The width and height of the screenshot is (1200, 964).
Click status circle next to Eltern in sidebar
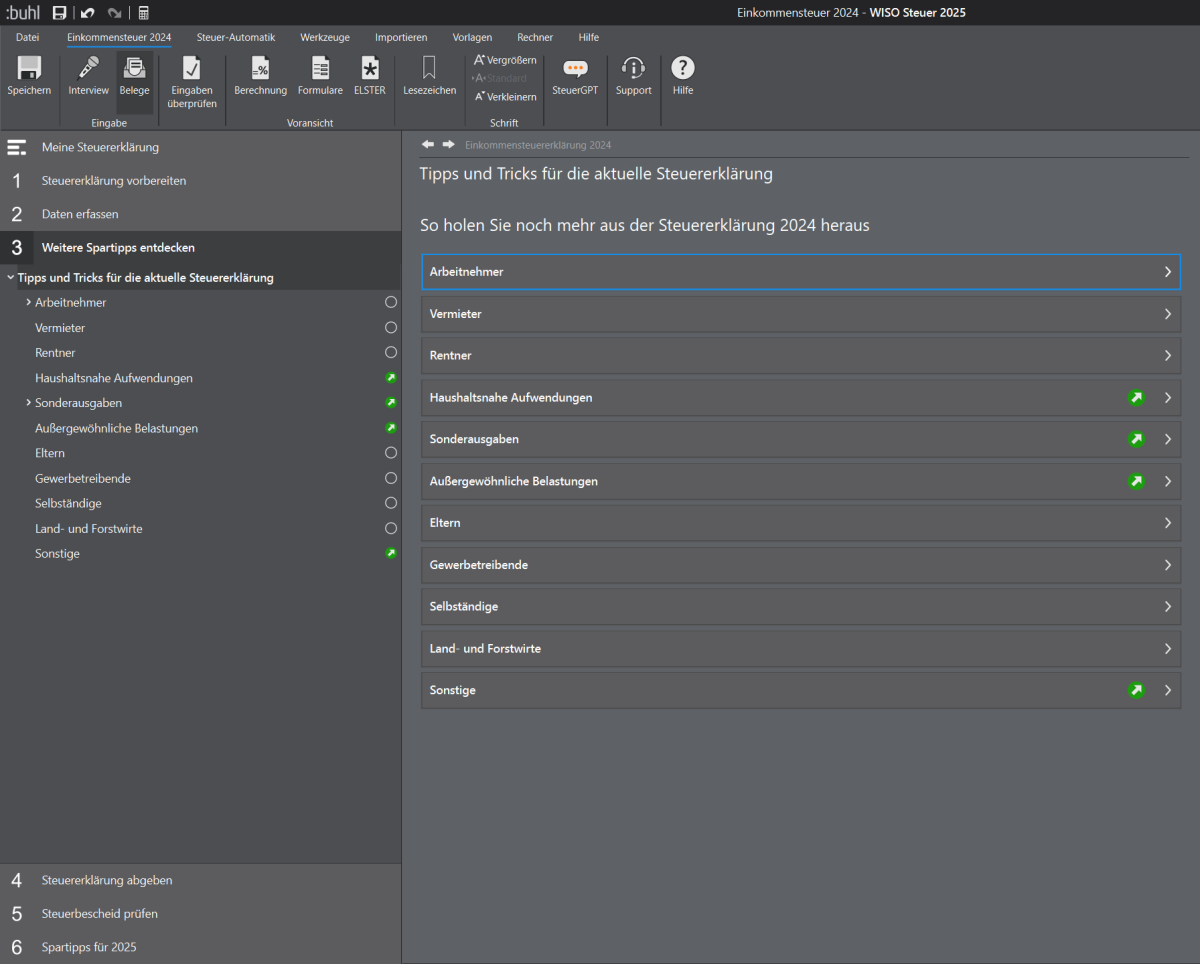pos(391,453)
